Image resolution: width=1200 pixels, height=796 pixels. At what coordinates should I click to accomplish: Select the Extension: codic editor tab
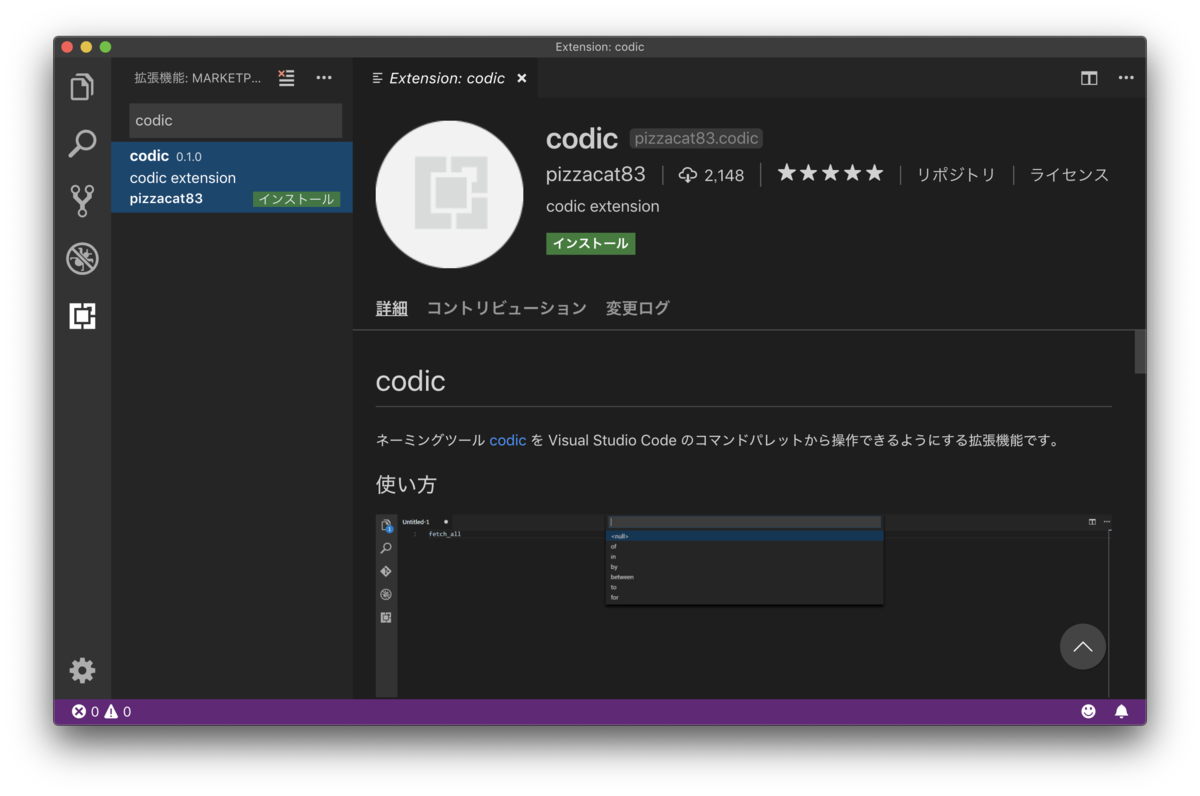click(446, 78)
